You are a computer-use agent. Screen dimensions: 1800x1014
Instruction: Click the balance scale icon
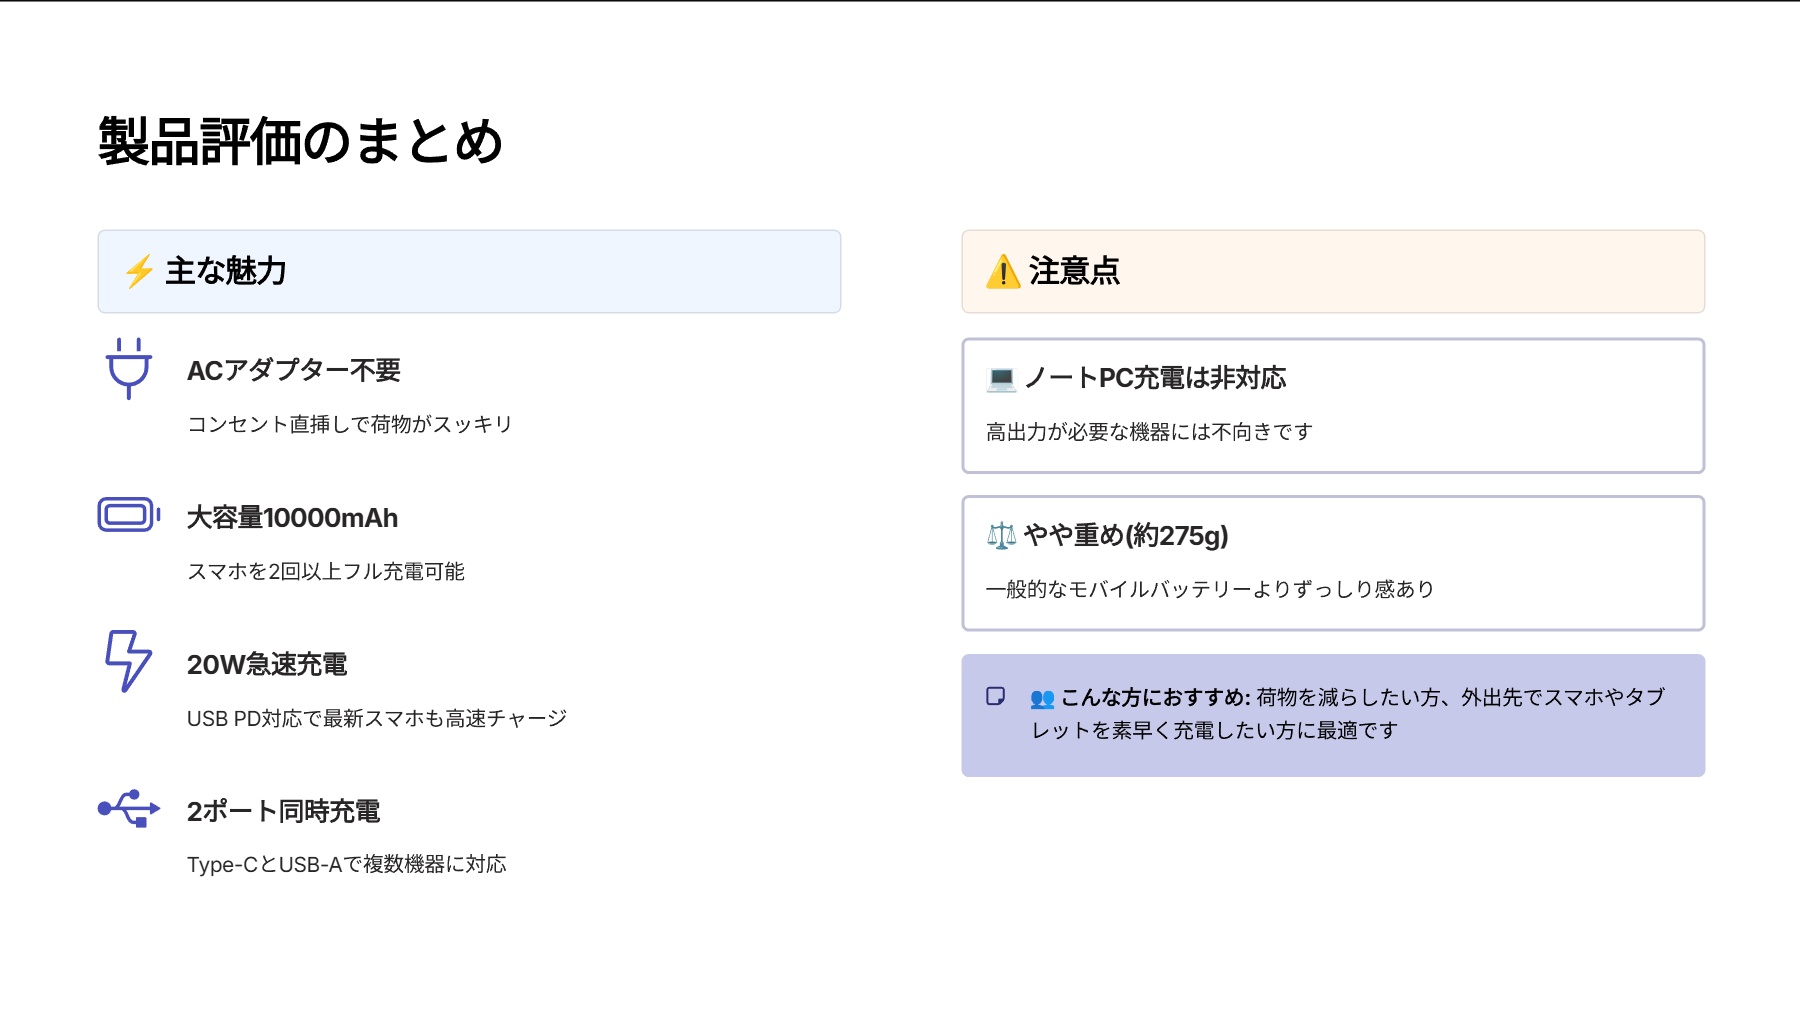(1000, 536)
